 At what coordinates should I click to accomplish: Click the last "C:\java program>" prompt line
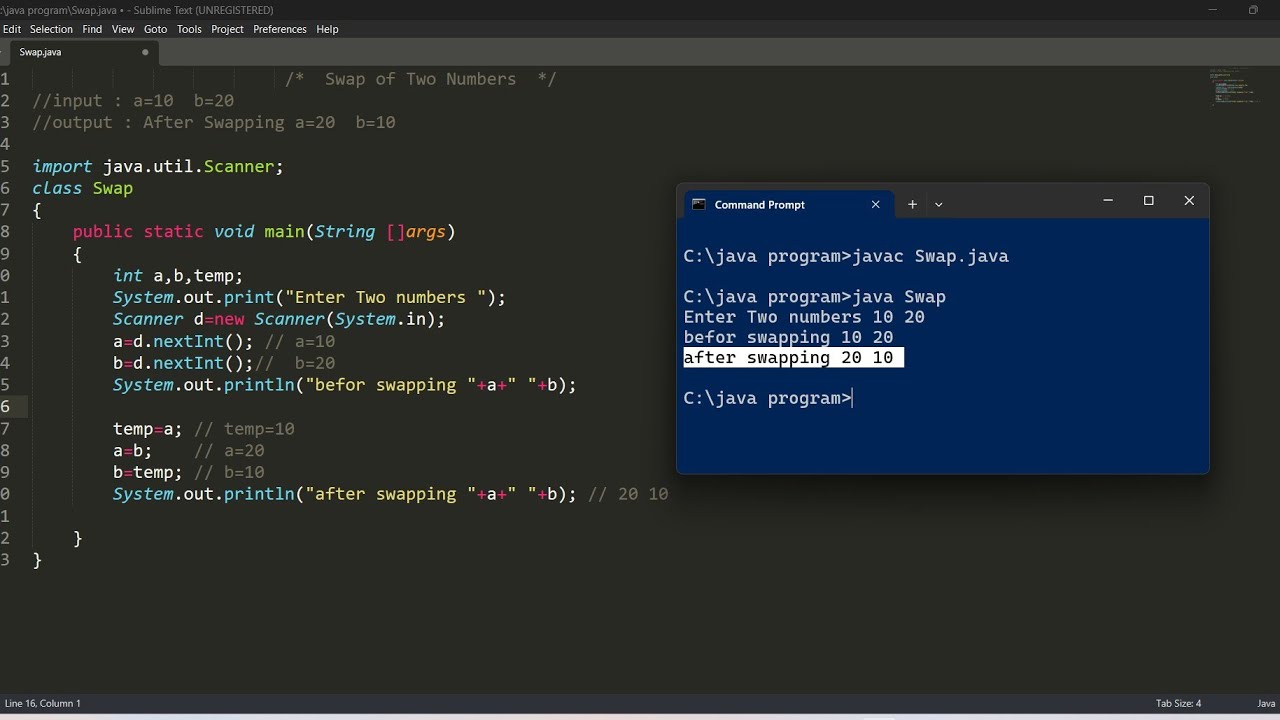coord(768,398)
